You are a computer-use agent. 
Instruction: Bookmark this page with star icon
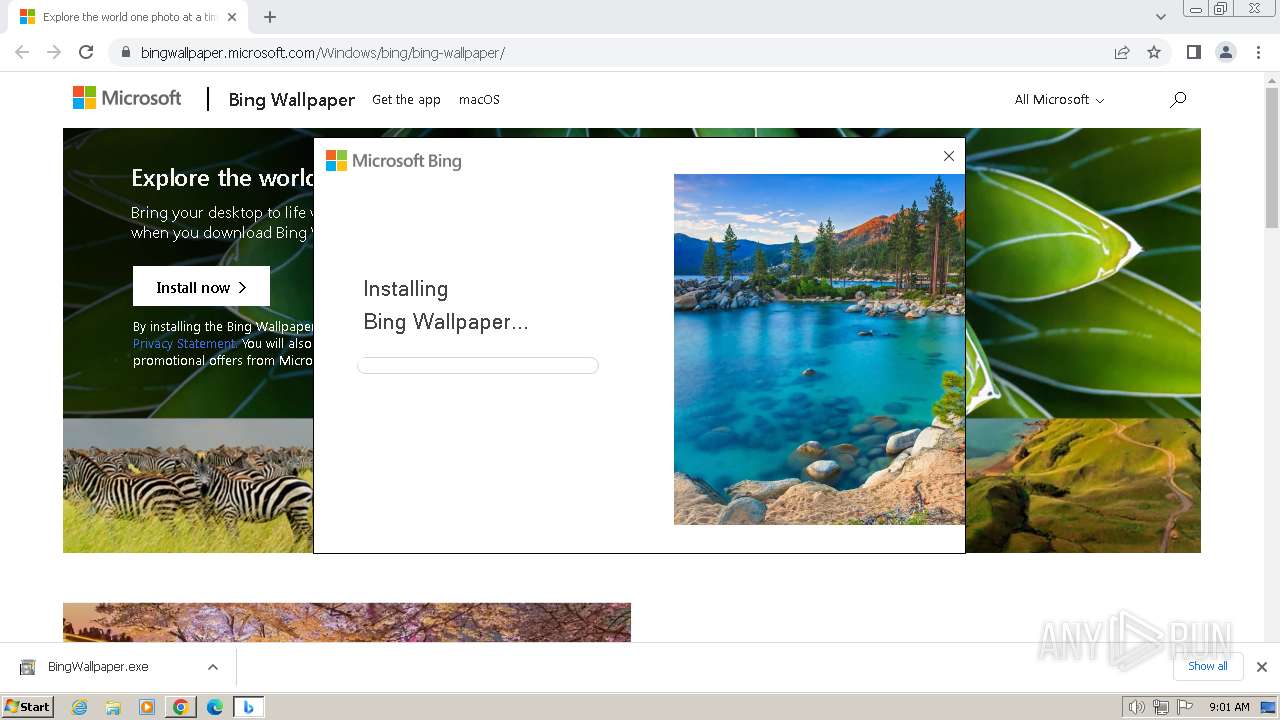coord(1154,52)
